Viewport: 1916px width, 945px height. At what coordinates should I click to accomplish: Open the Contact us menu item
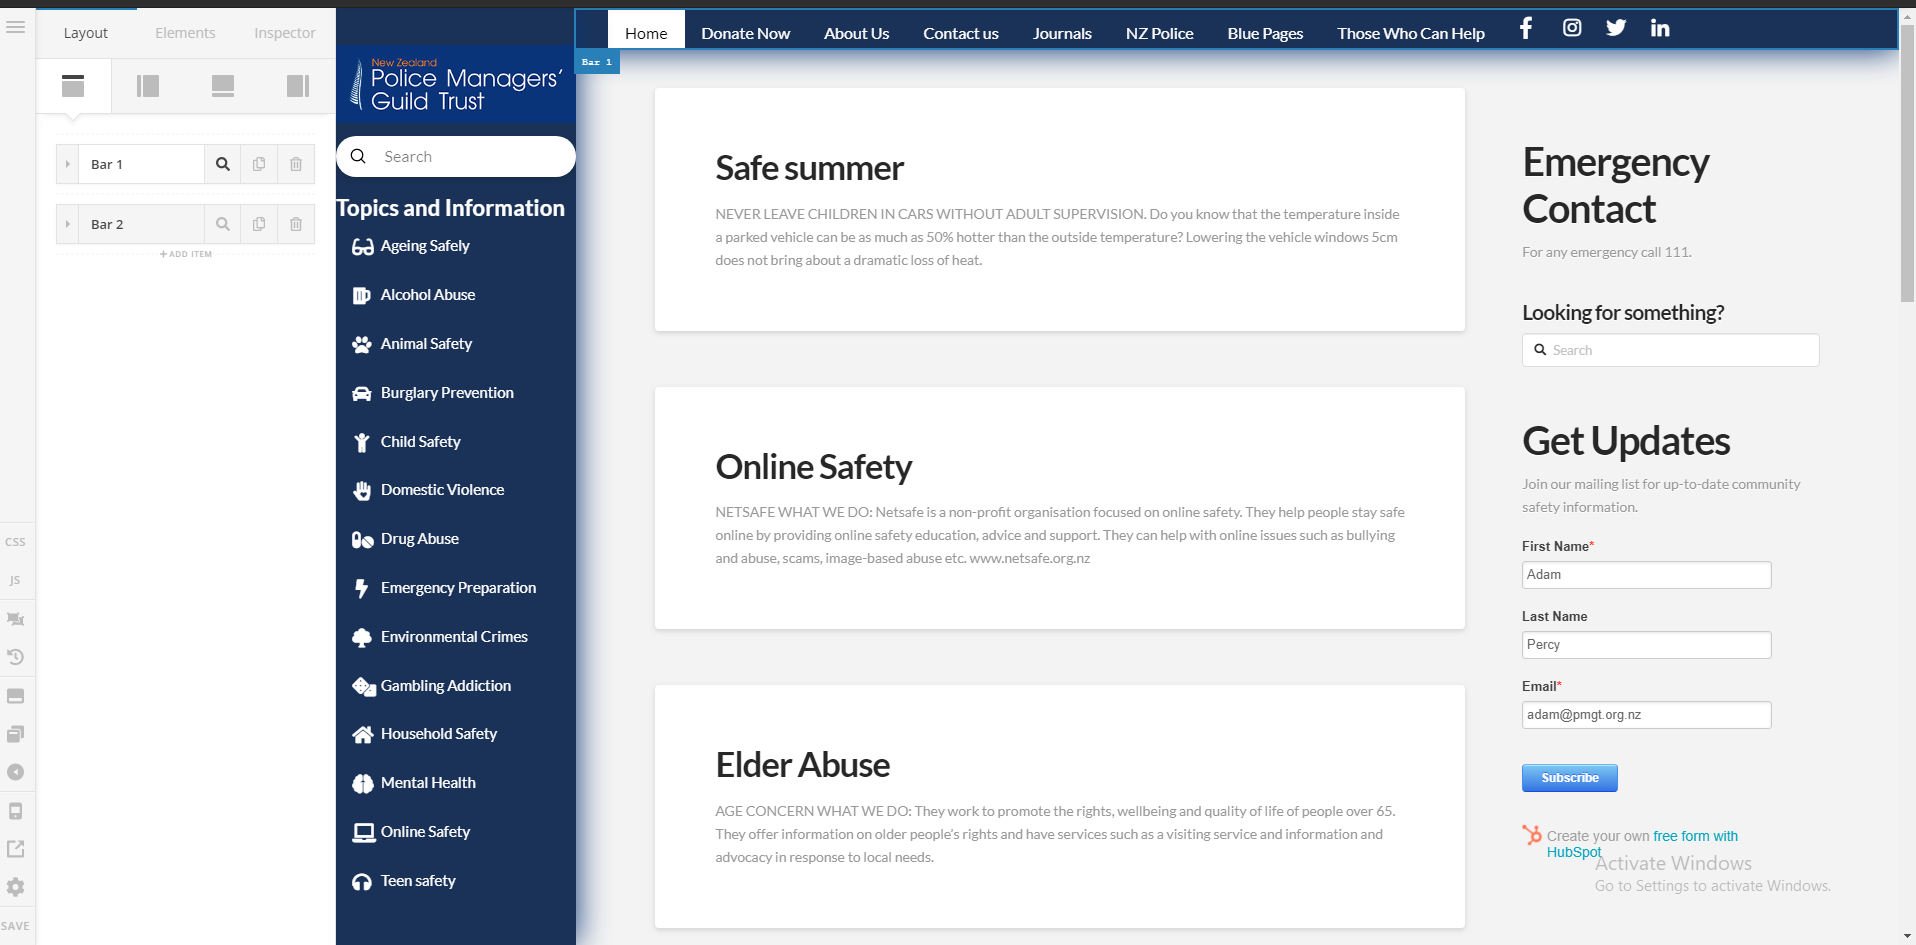(x=961, y=33)
